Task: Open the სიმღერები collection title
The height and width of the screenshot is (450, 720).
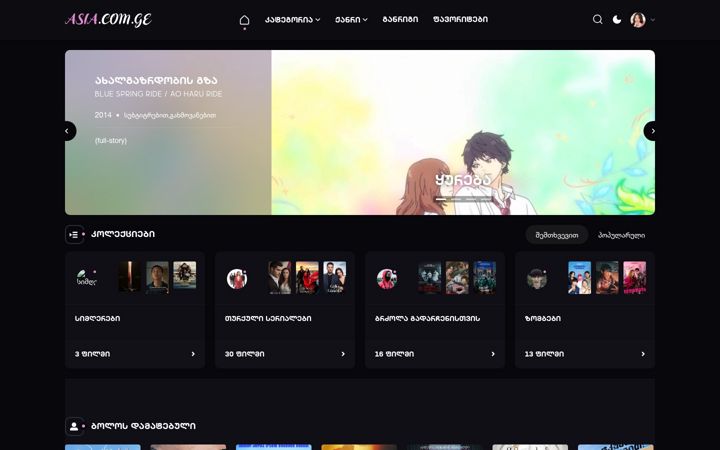Action: (x=97, y=318)
